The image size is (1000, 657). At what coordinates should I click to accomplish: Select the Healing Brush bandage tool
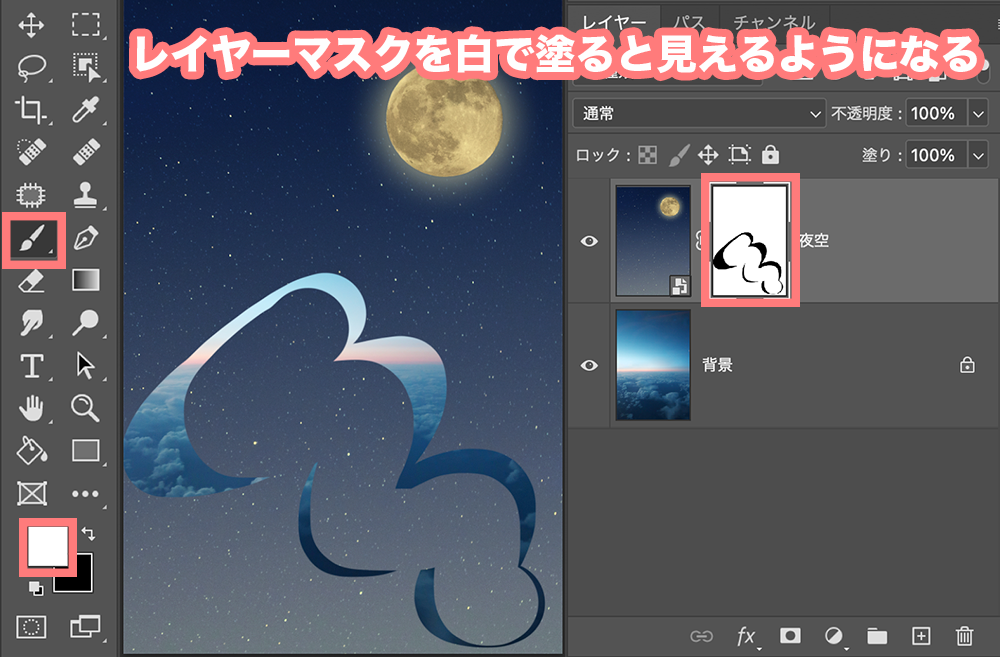point(85,152)
